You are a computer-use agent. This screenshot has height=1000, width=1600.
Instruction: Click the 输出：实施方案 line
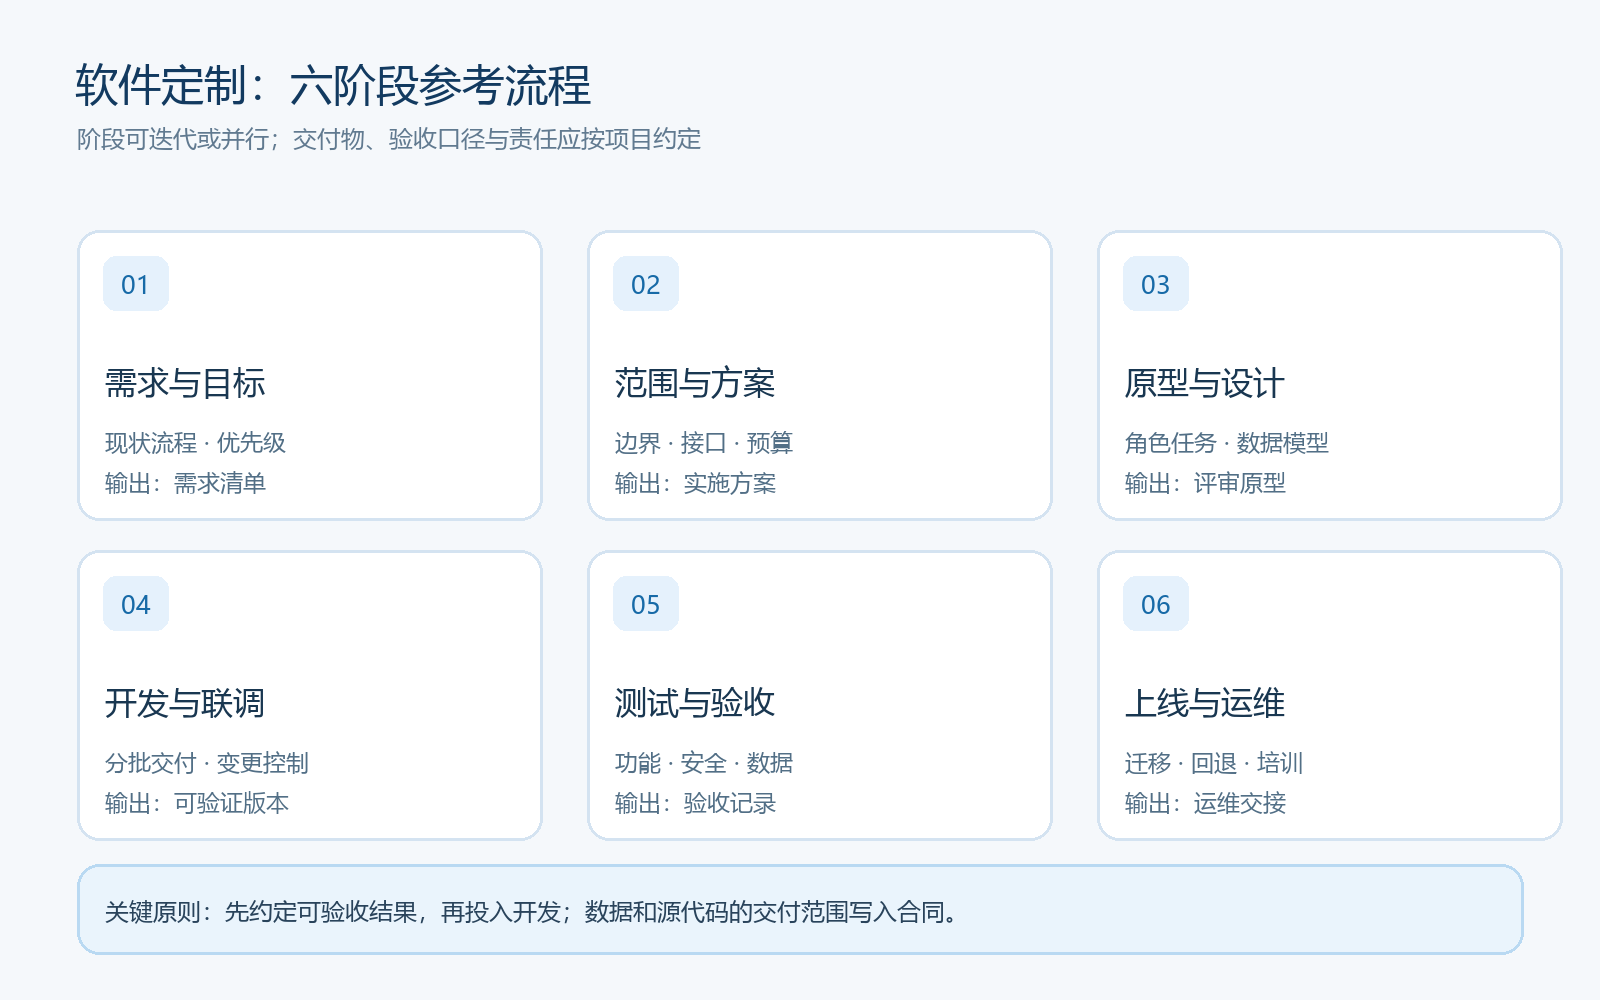[695, 484]
